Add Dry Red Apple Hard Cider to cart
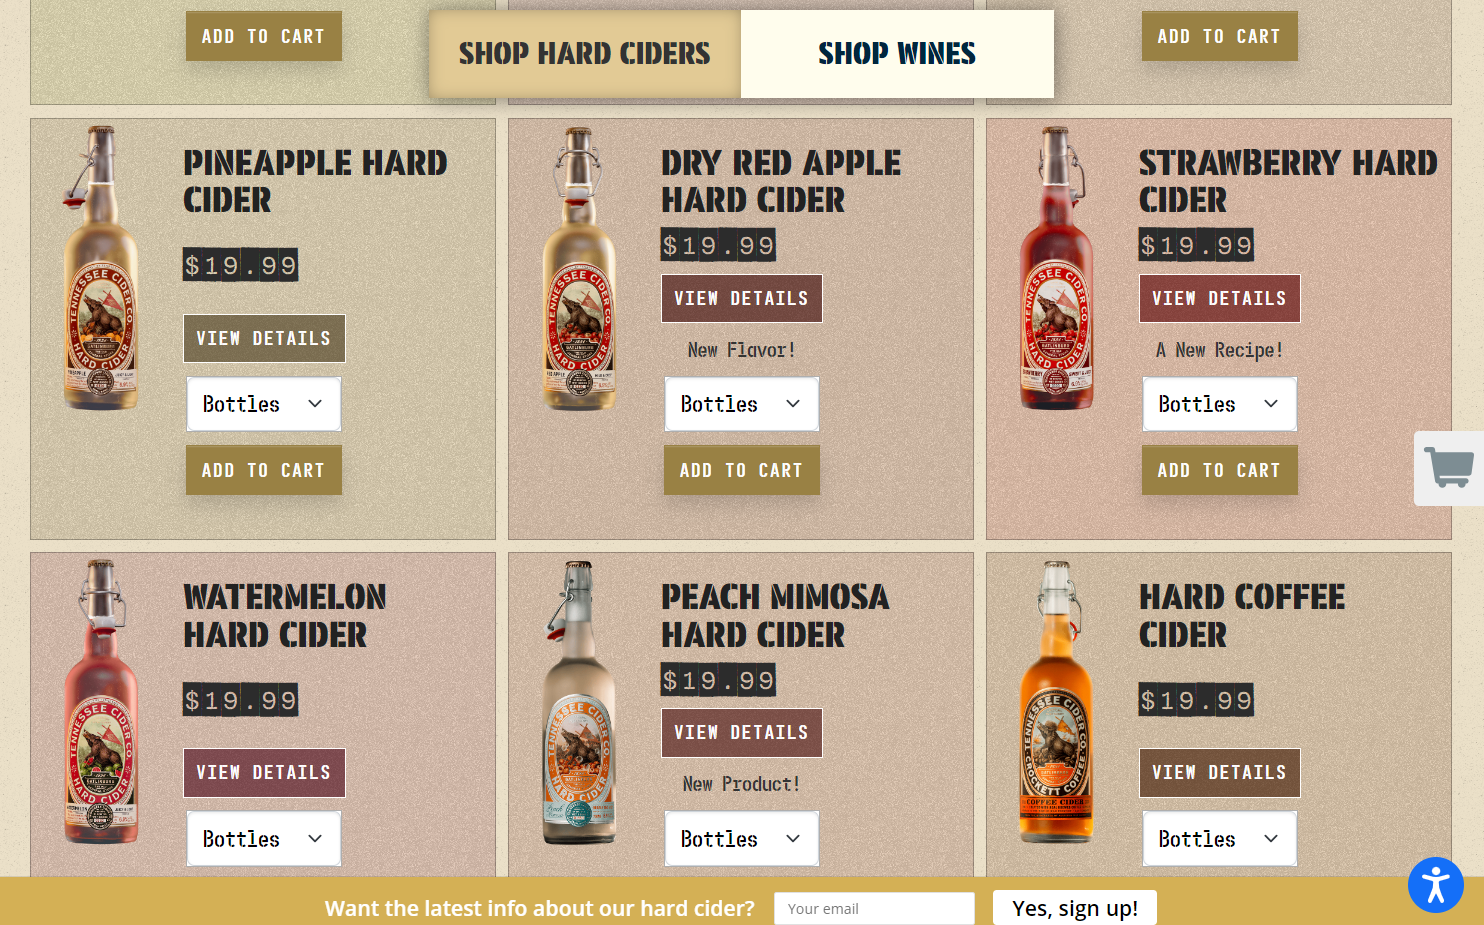The image size is (1484, 925). (x=742, y=470)
